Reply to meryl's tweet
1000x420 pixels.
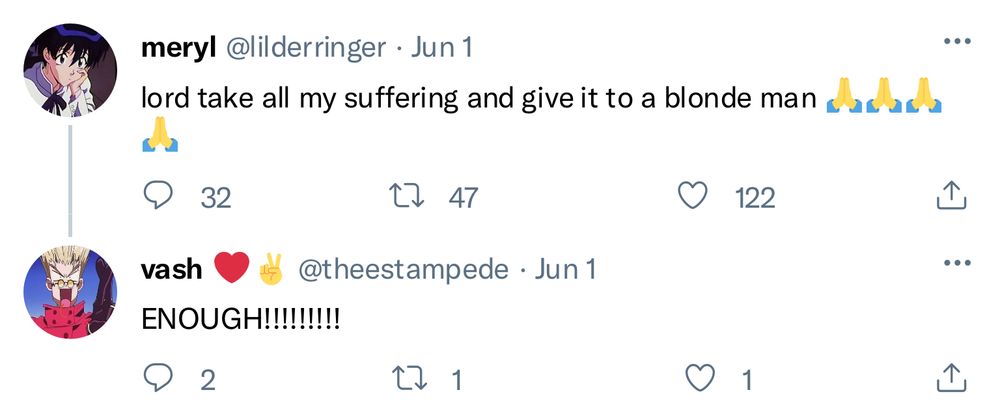pos(158,197)
